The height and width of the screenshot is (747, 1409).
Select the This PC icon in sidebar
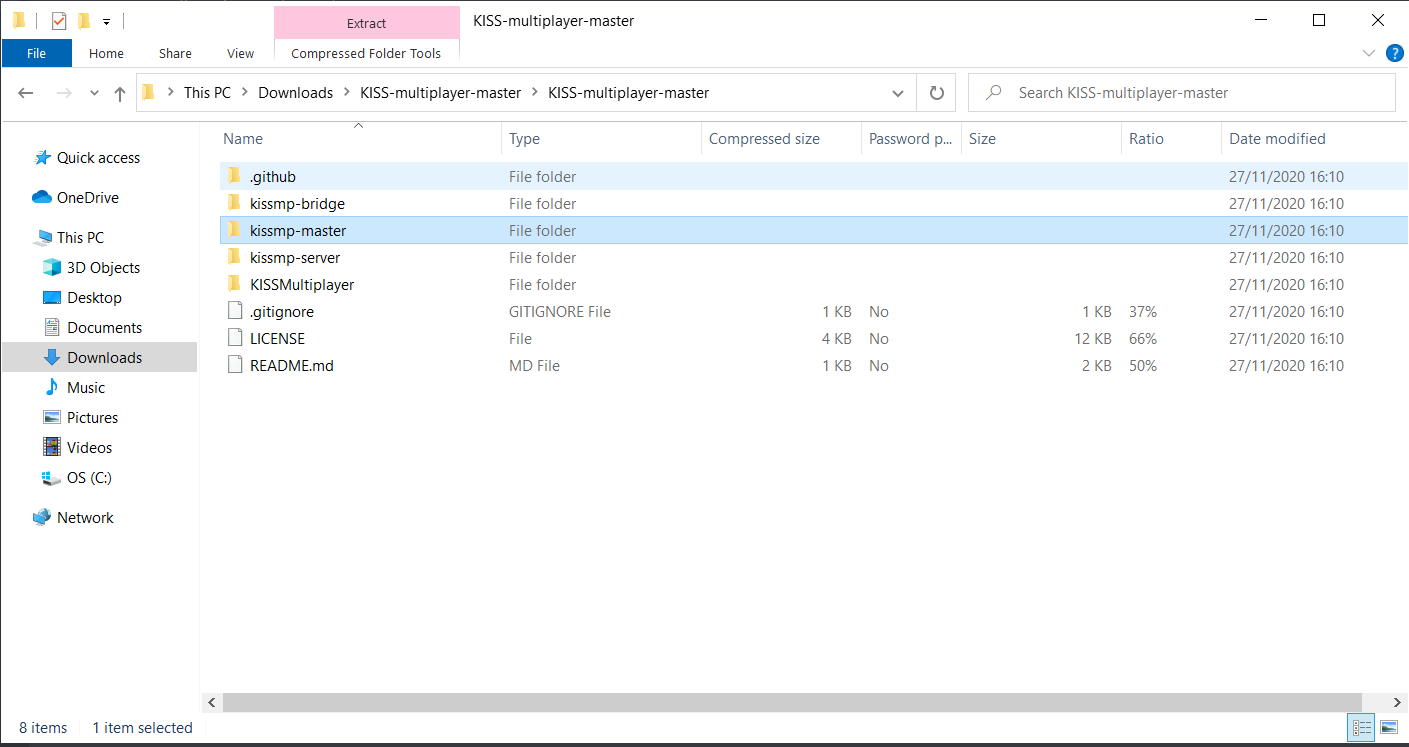point(42,238)
